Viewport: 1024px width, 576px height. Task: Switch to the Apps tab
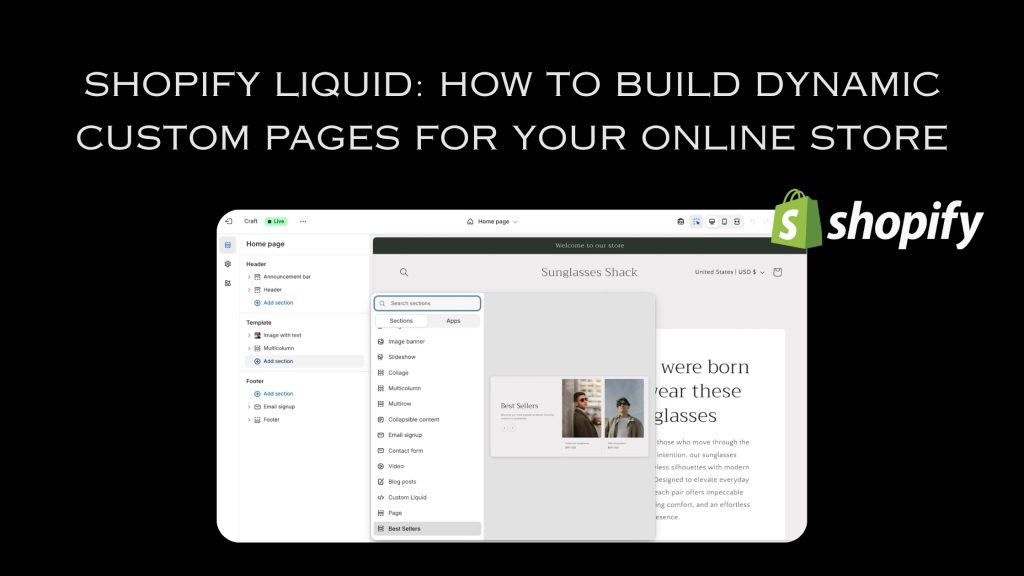coord(453,321)
